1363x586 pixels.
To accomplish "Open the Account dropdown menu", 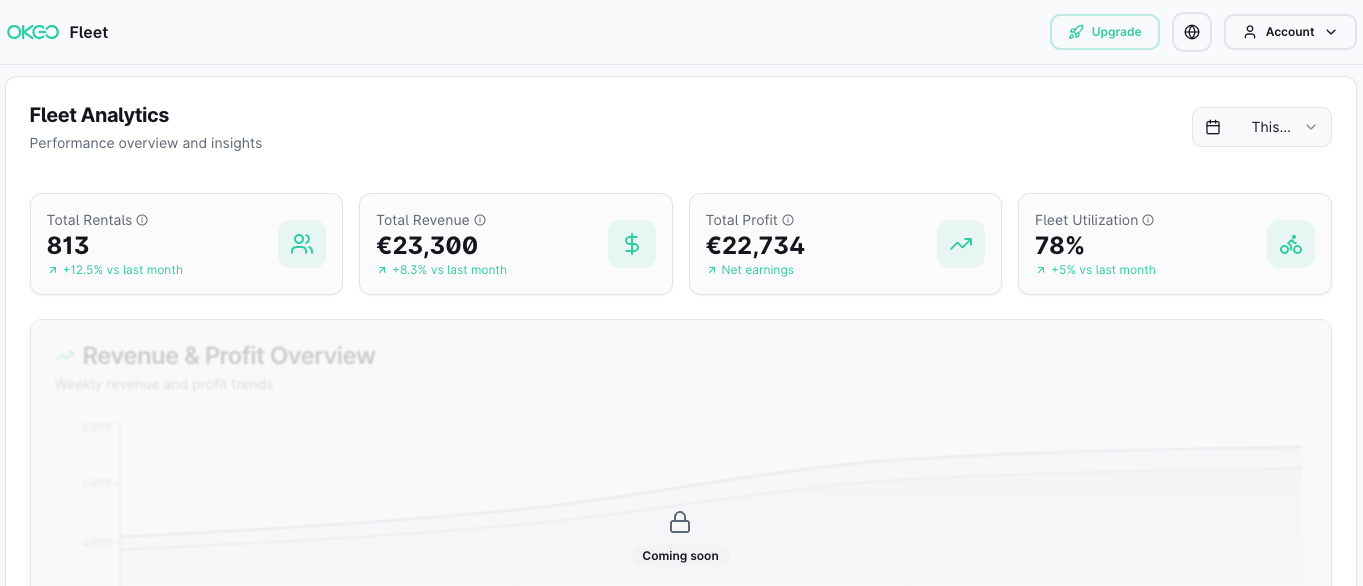I will click(x=1290, y=32).
